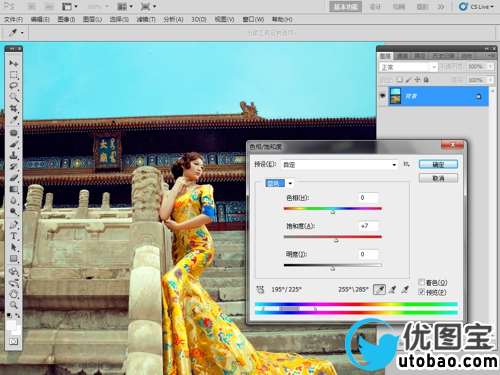The width and height of the screenshot is (500, 375).
Task: Open the 图像(I) menu
Action: point(66,19)
